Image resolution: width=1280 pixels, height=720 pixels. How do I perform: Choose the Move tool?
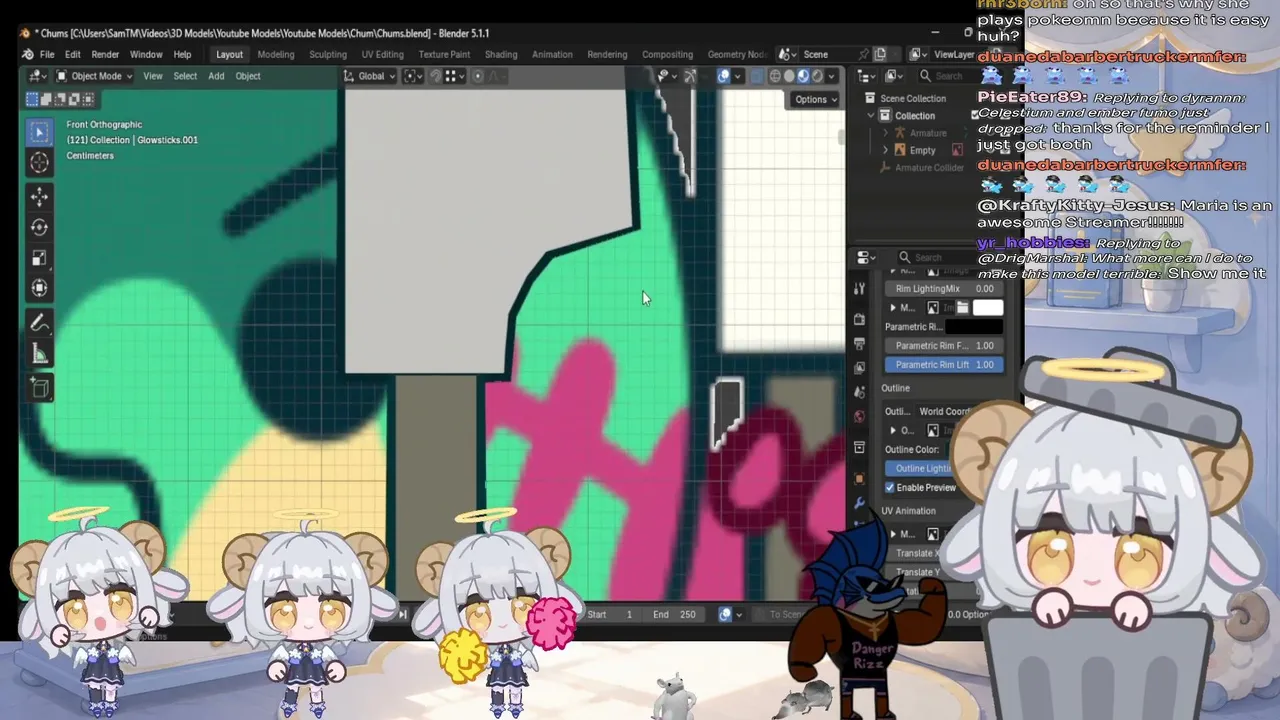point(39,197)
